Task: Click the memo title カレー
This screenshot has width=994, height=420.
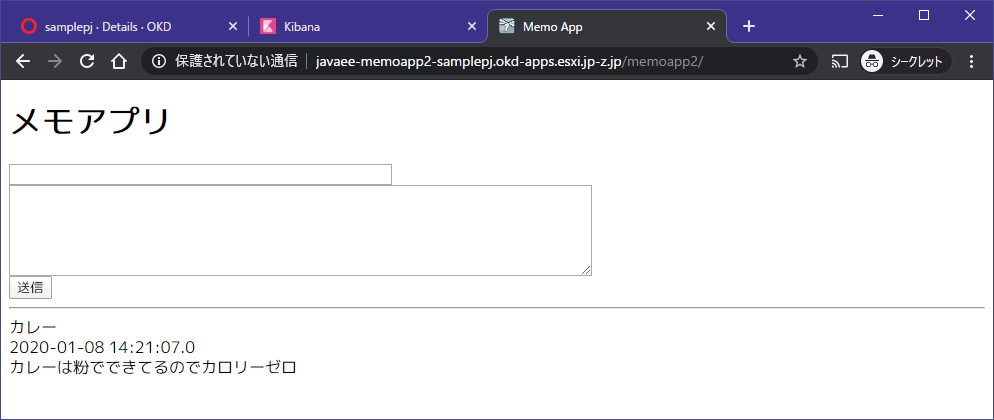Action: pos(34,328)
